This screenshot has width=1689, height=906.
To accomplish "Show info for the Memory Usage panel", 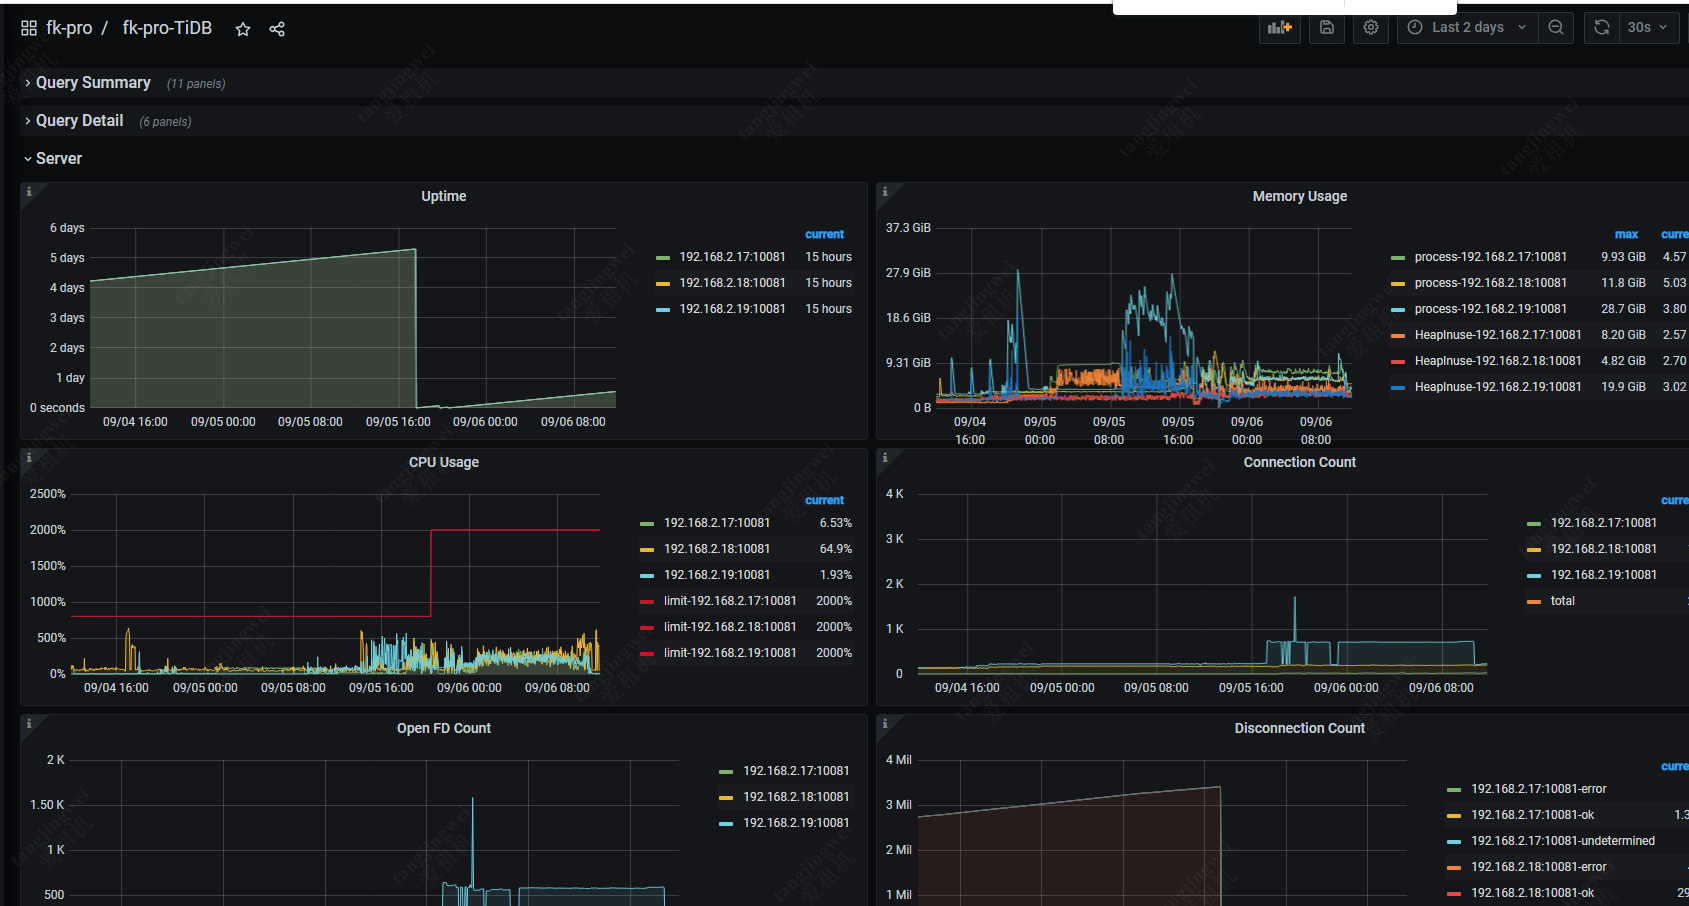I will click(x=884, y=191).
